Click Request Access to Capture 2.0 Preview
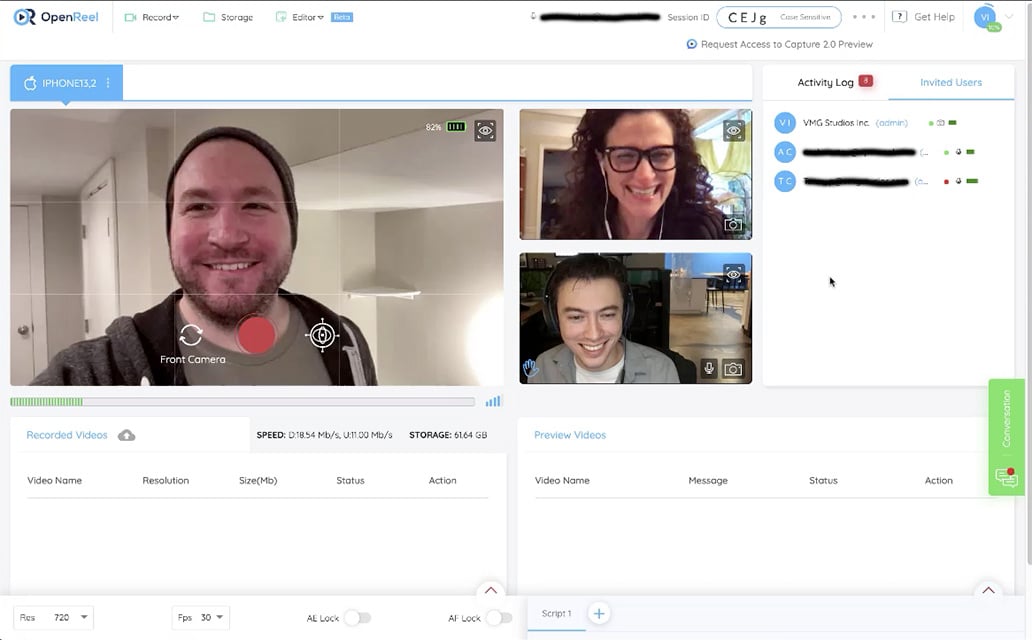 coord(780,44)
